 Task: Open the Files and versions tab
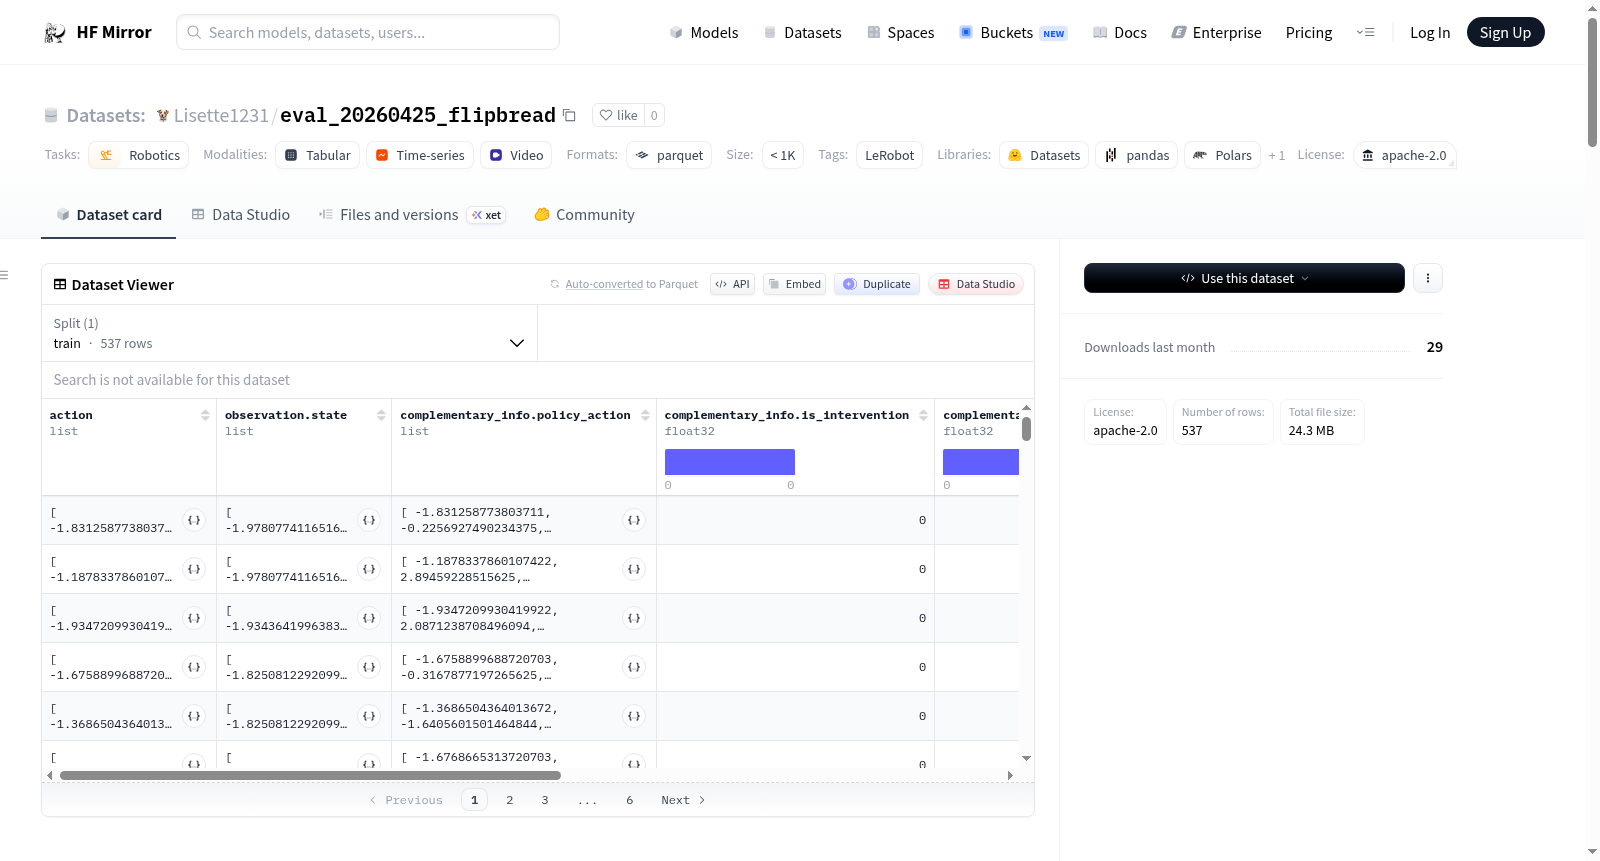coord(412,214)
